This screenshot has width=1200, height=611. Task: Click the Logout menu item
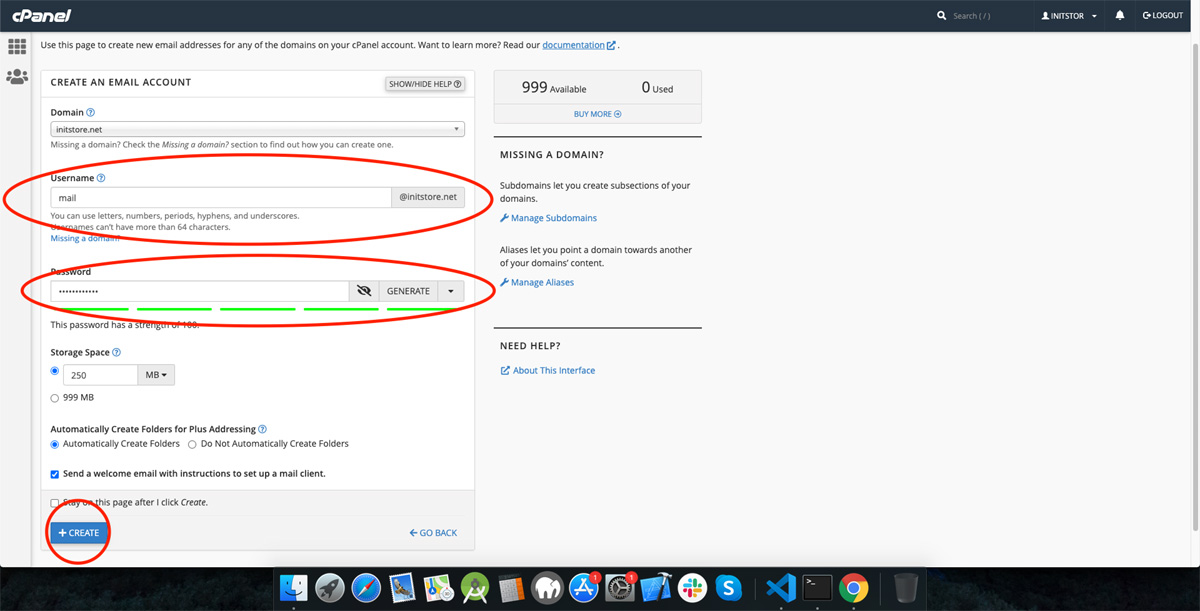point(1163,16)
